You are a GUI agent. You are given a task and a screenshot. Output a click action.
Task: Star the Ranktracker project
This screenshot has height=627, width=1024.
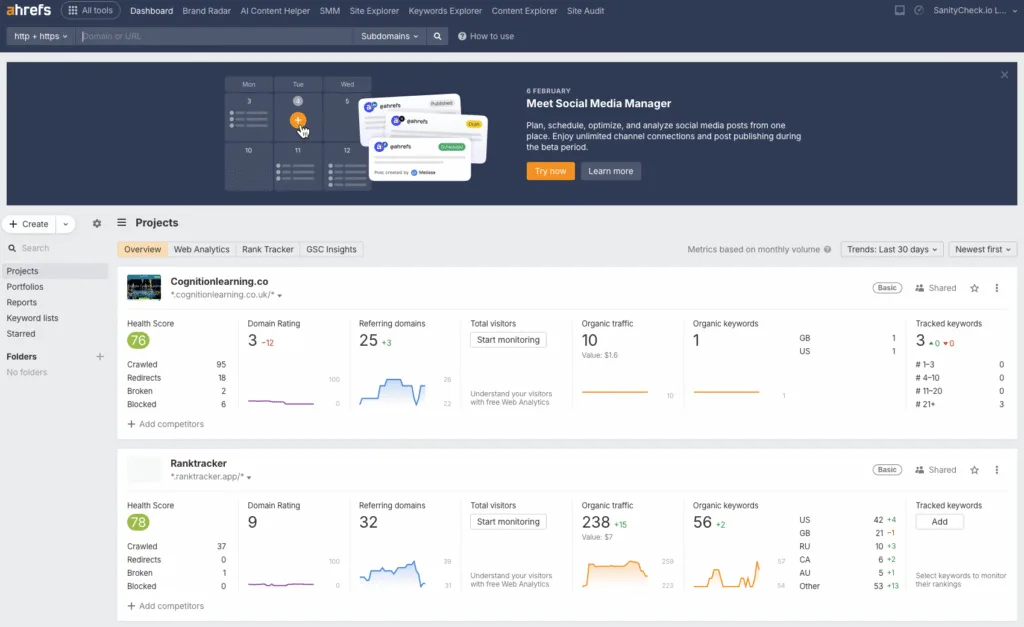click(974, 469)
